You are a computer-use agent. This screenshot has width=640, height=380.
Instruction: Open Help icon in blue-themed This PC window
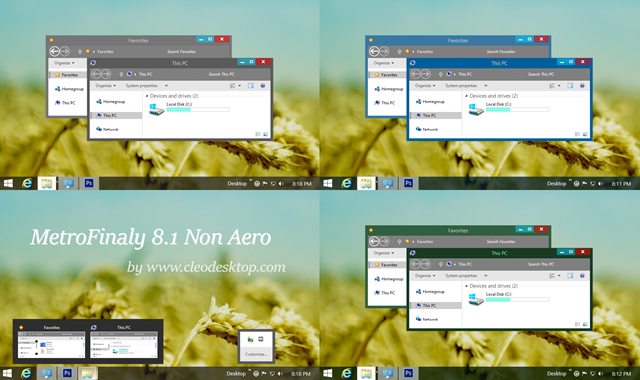pos(582,86)
